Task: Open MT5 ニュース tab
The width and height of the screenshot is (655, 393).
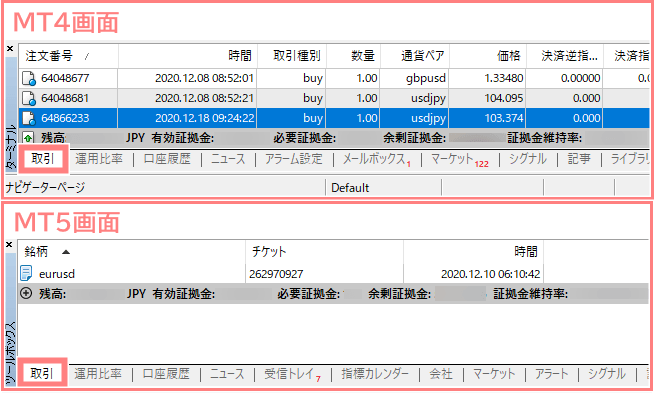Action: (x=227, y=373)
